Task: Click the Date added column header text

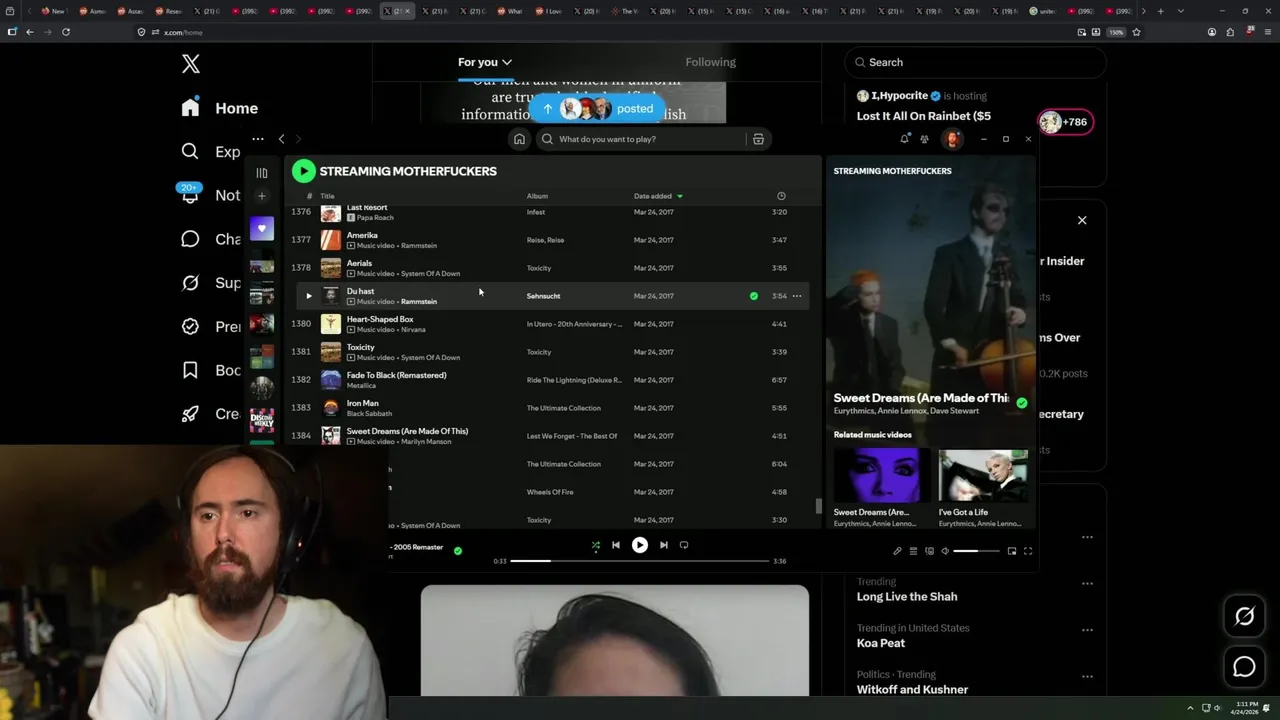Action: click(653, 196)
